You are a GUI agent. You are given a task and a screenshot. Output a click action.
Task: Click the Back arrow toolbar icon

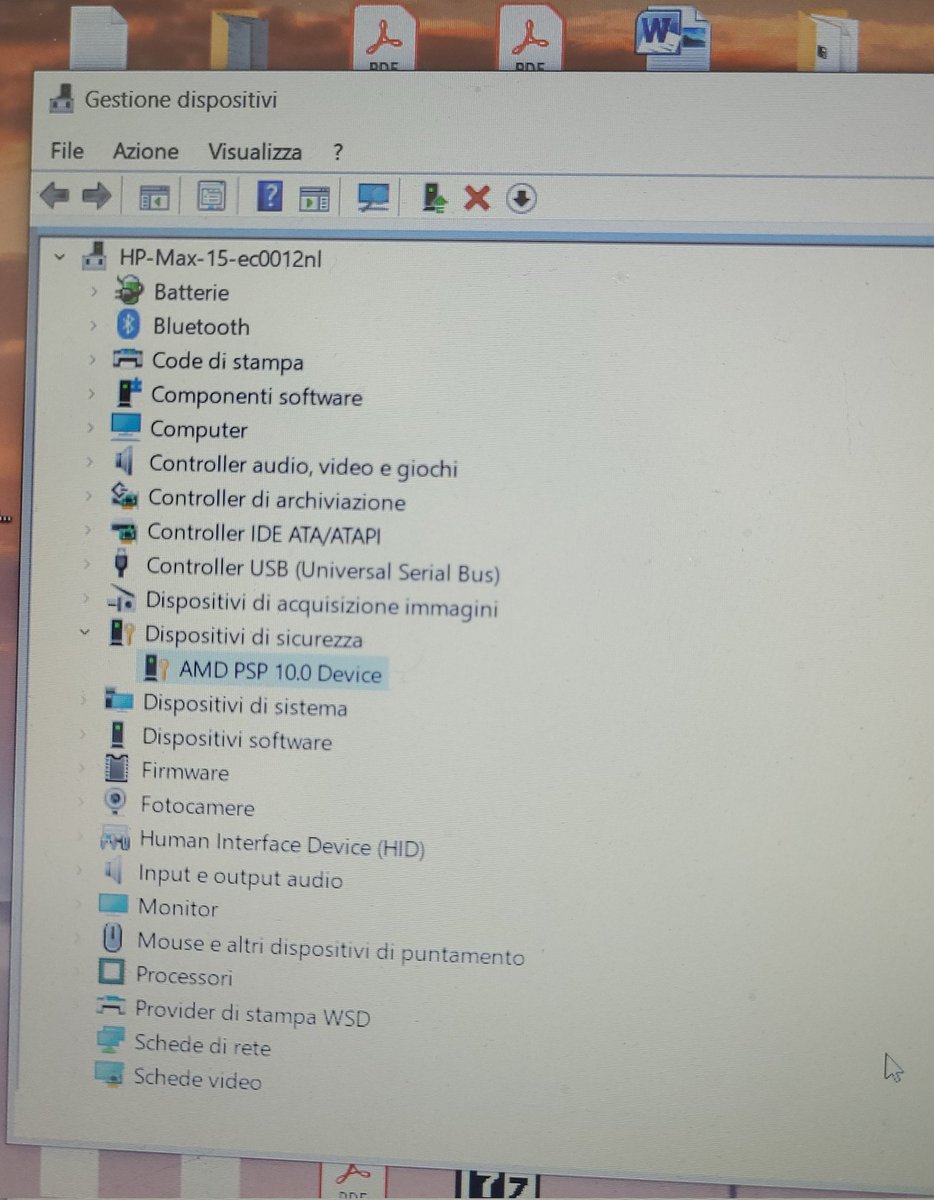(54, 196)
